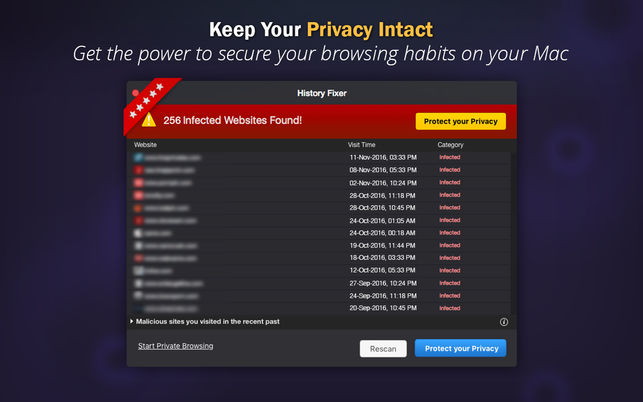
Task: Click the red close window dot
Action: click(x=136, y=93)
